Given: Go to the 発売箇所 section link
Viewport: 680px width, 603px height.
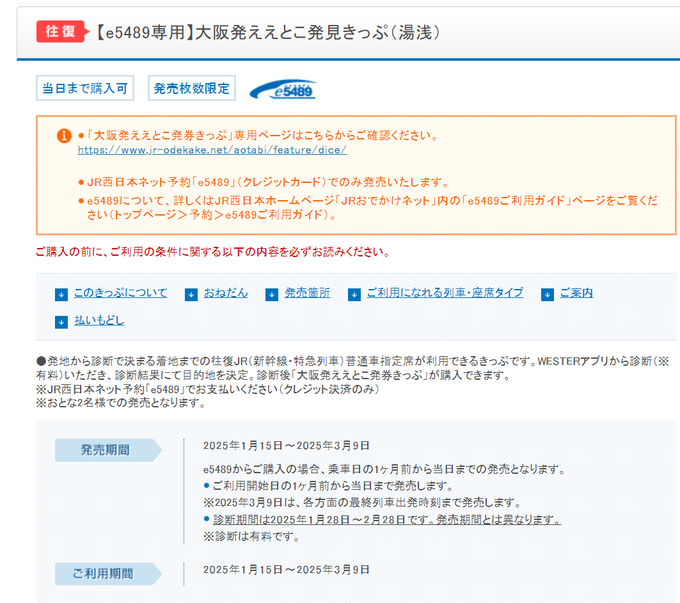Looking at the screenshot, I should [307, 293].
